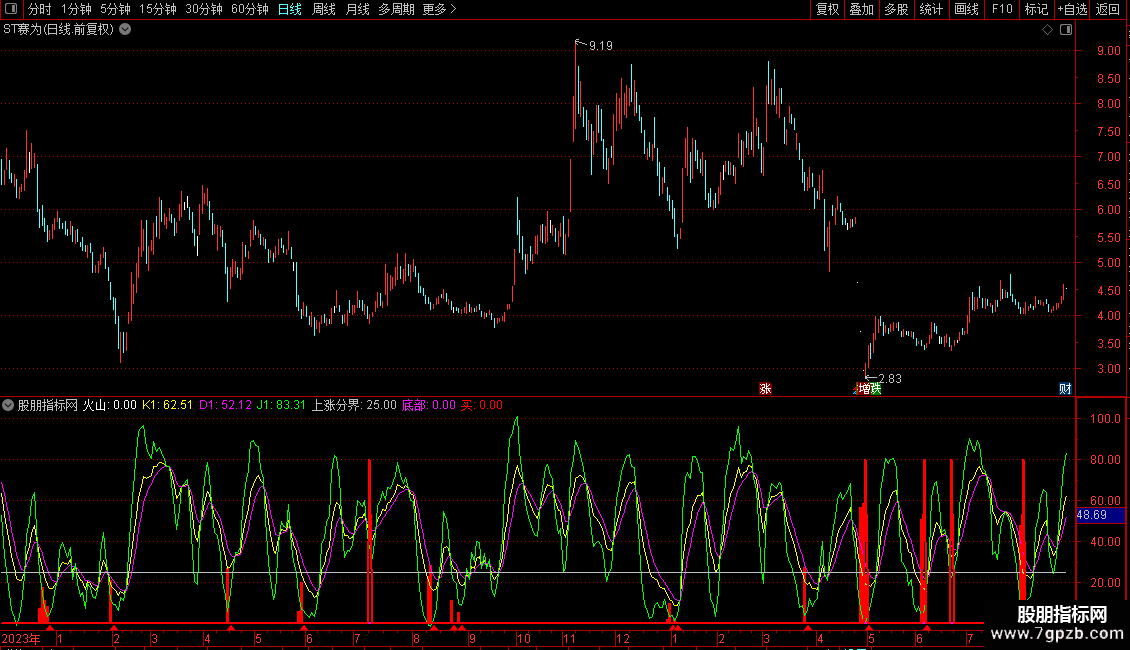Add stock via +自选 button

point(1072,9)
